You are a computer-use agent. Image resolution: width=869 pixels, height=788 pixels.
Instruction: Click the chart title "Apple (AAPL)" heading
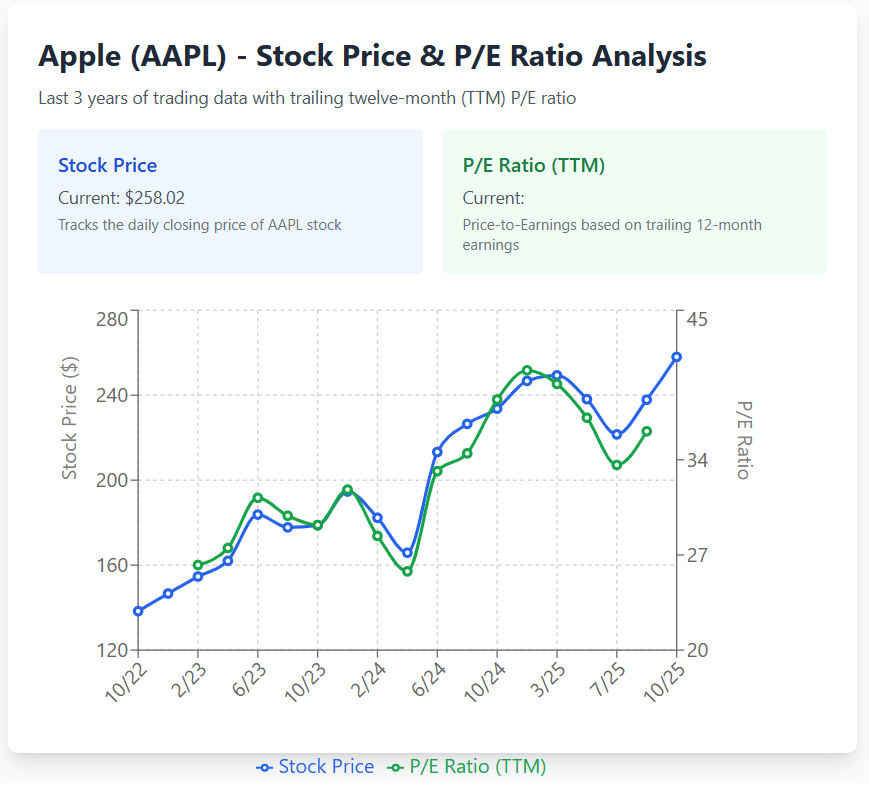tap(372, 56)
